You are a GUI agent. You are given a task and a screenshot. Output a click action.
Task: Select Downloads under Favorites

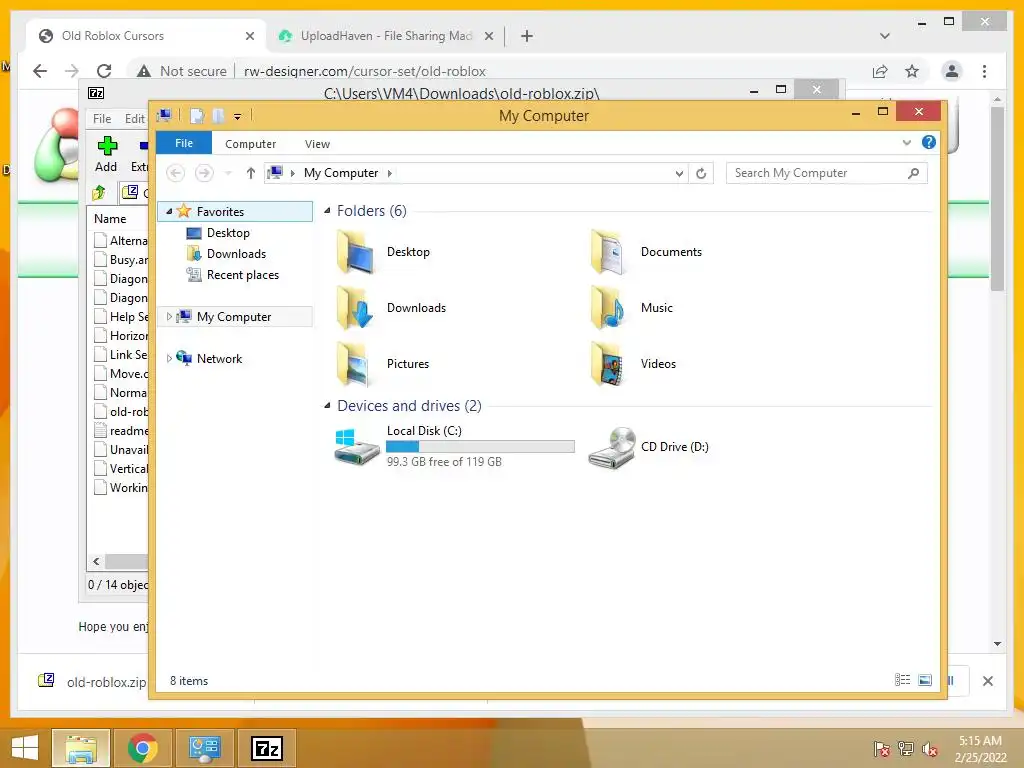(x=236, y=254)
